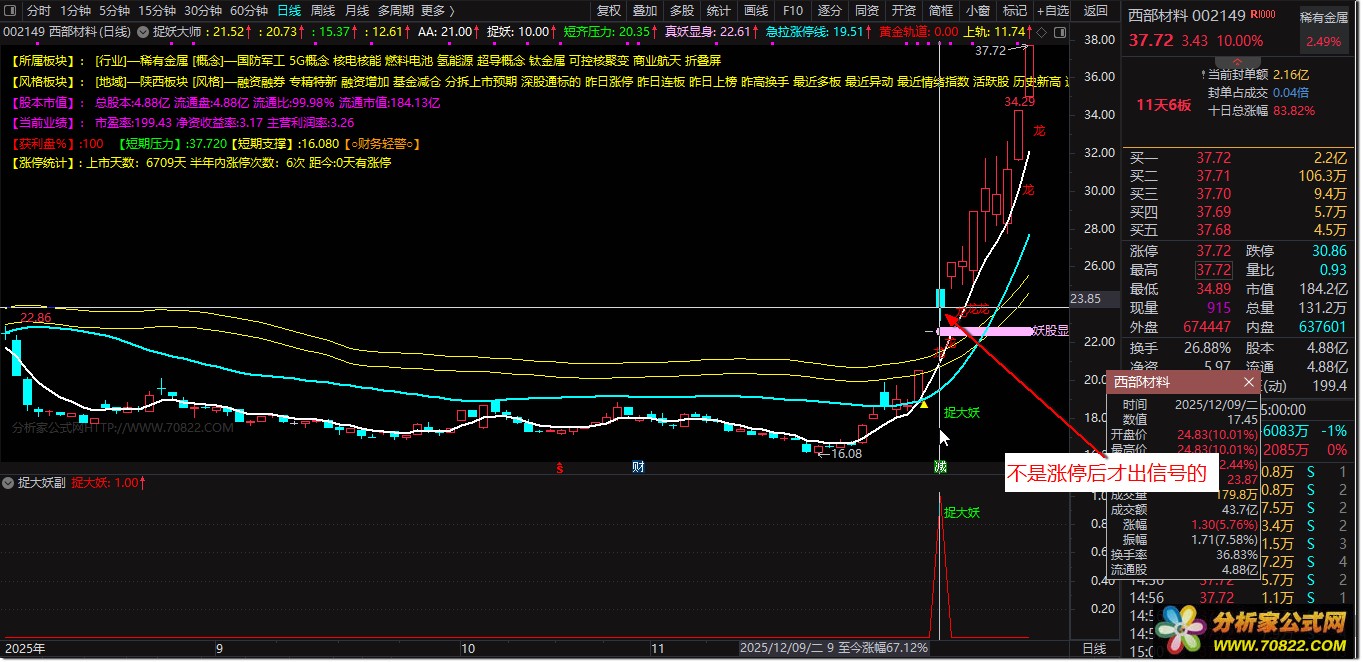Expand the 捉大妖副 sub-indicator dropdown
The image size is (1363, 662).
click(10, 482)
